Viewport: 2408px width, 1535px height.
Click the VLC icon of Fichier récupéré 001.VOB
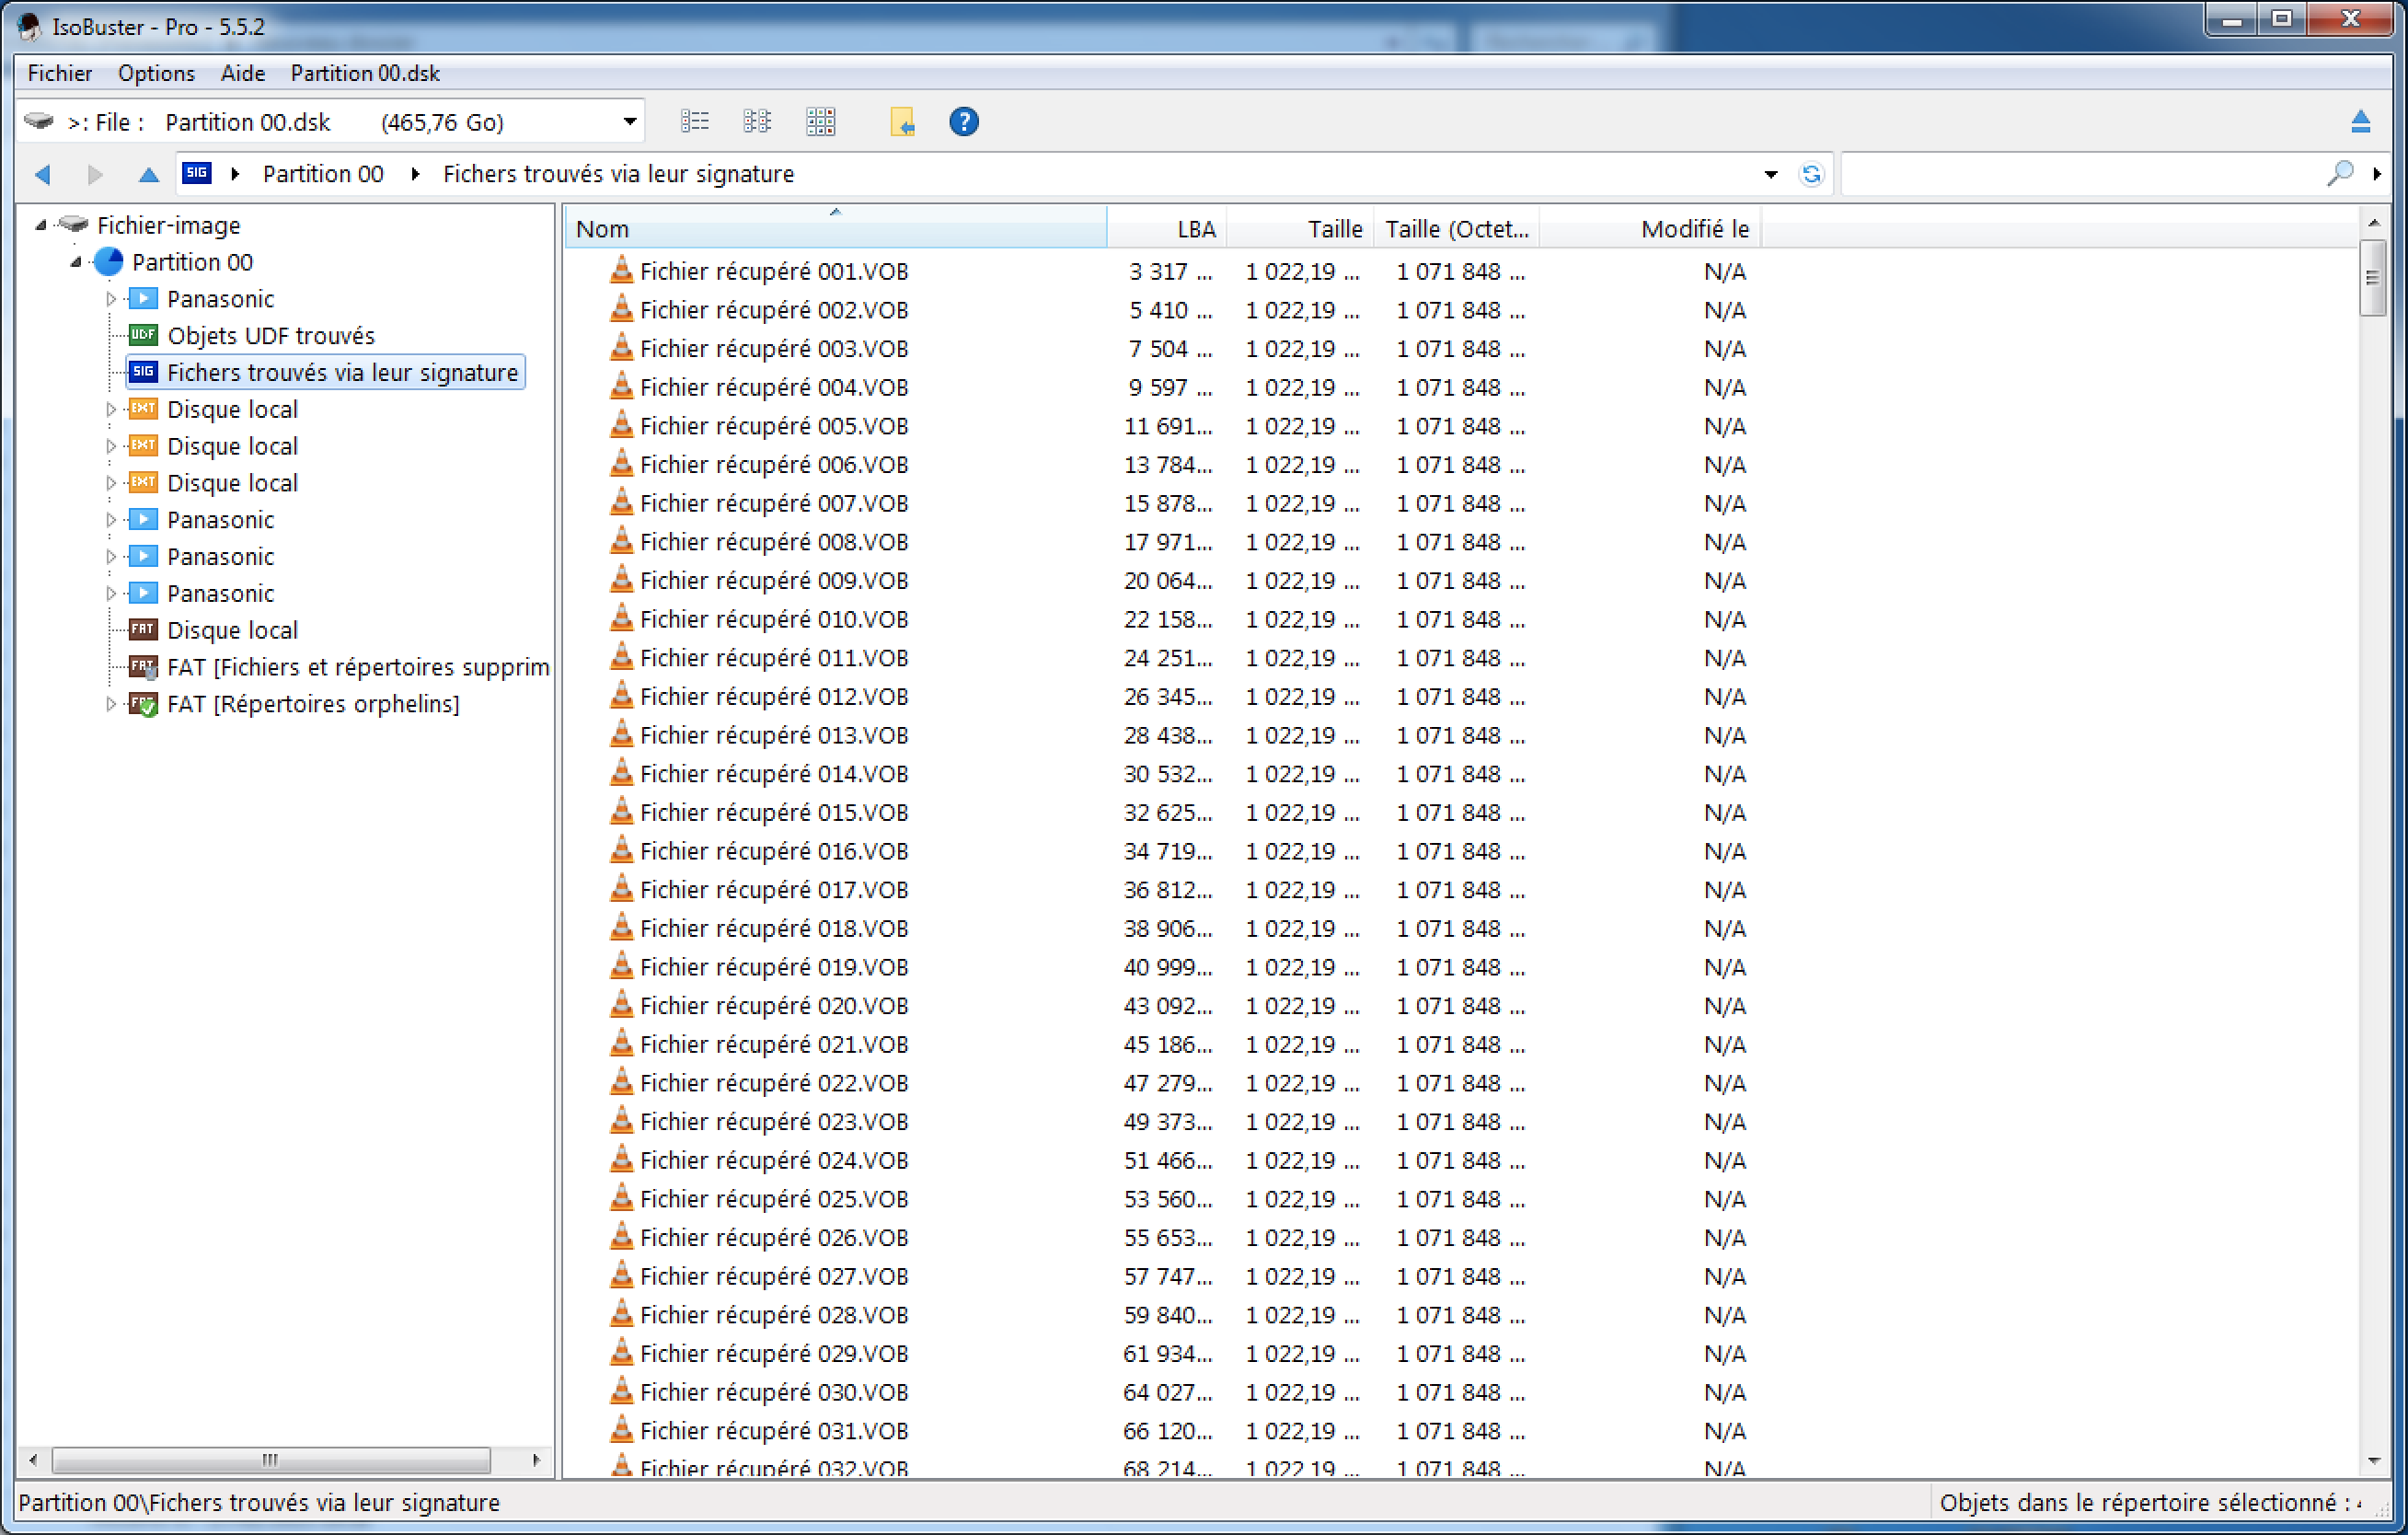click(x=621, y=270)
